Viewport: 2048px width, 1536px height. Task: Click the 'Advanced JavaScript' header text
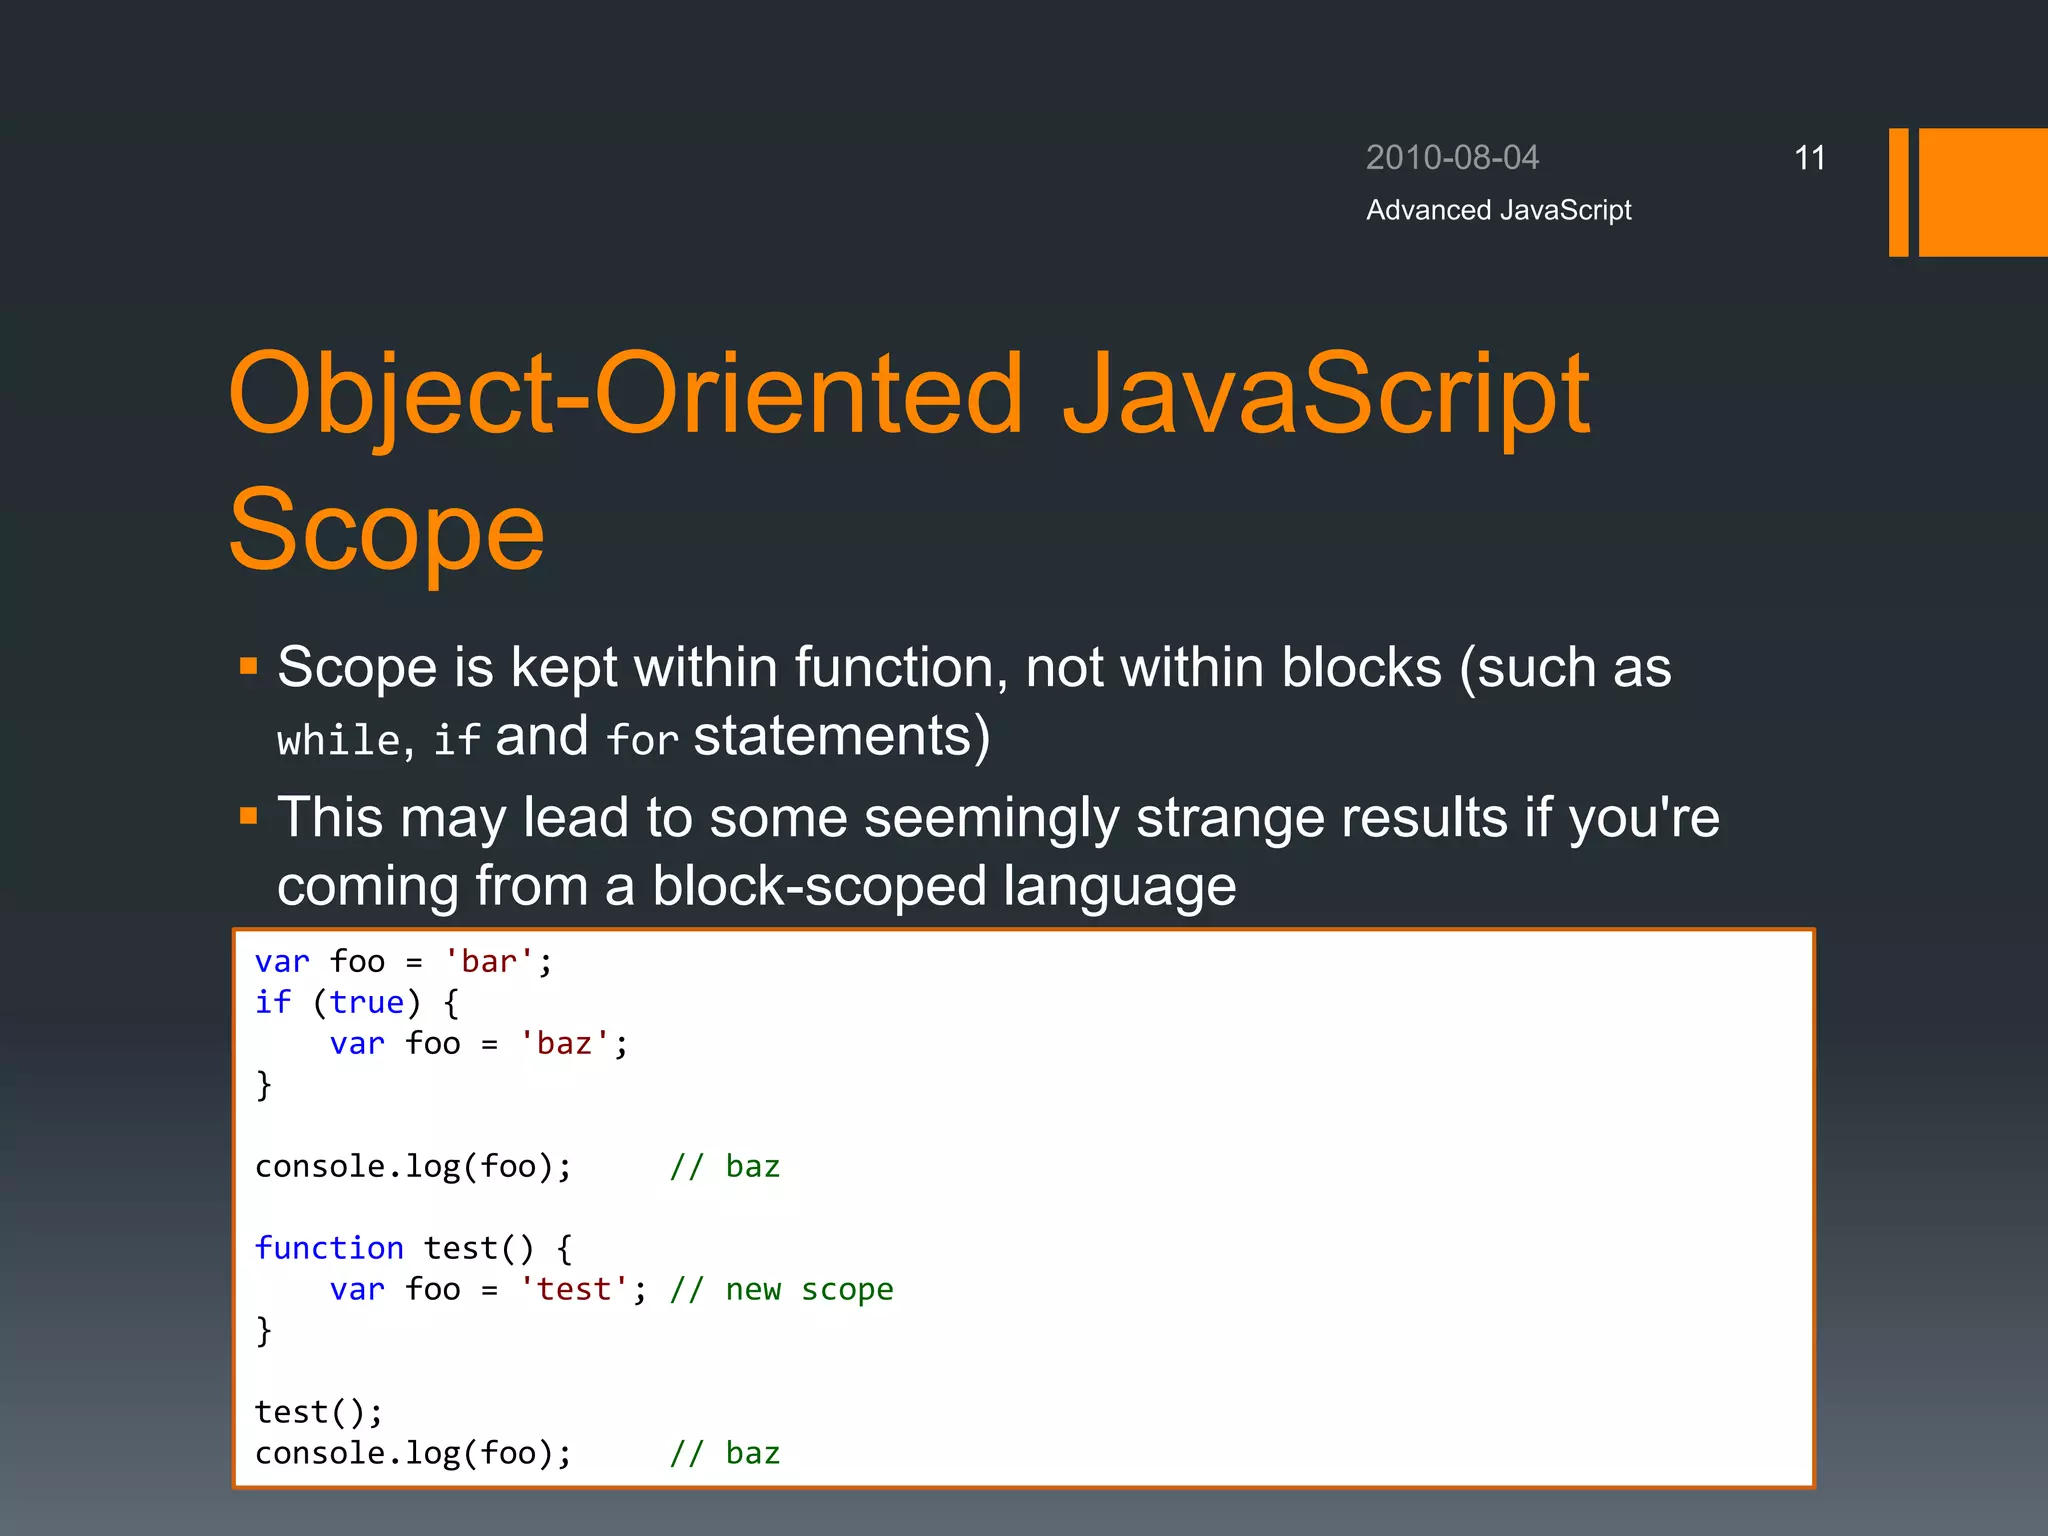pyautogui.click(x=1498, y=210)
